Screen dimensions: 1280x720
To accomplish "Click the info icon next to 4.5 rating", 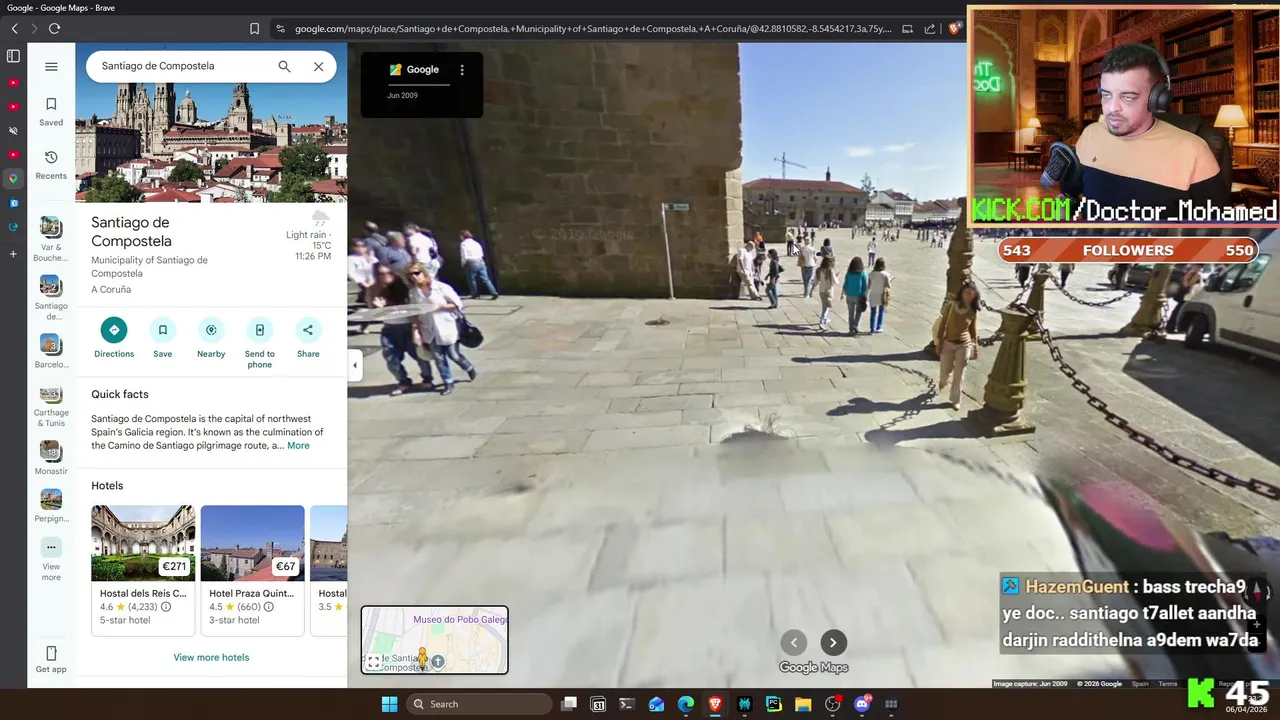I will pyautogui.click(x=269, y=607).
